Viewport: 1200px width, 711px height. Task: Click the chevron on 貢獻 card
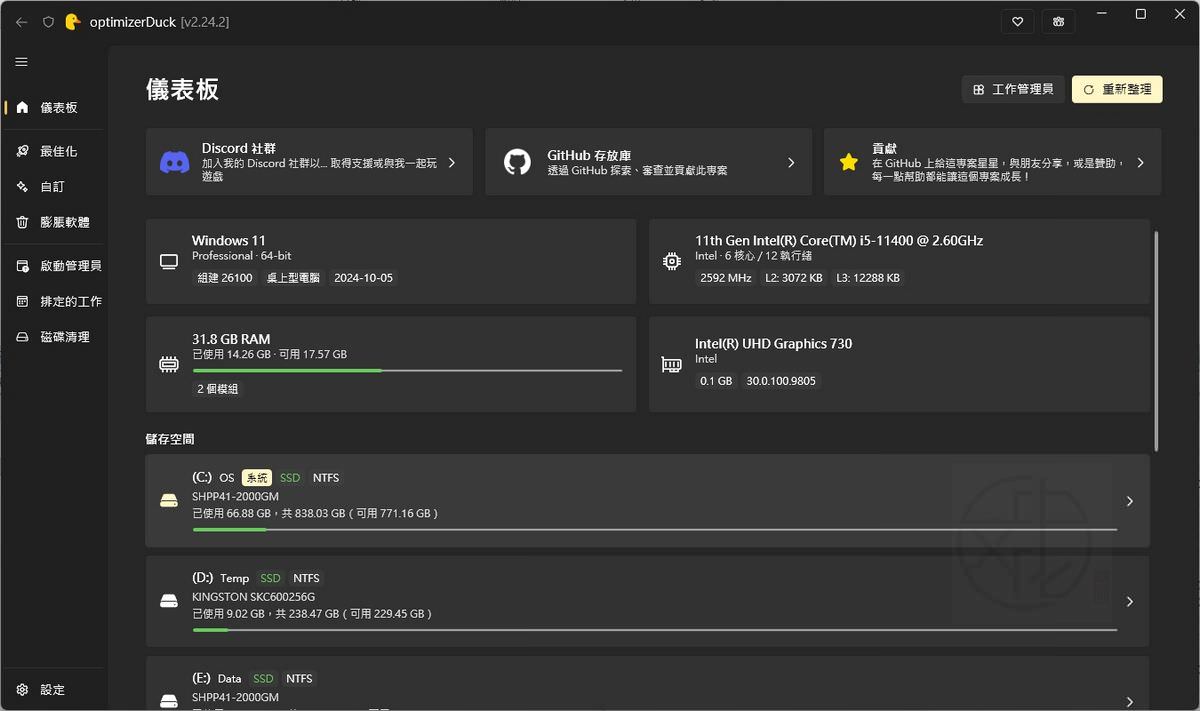point(1141,162)
